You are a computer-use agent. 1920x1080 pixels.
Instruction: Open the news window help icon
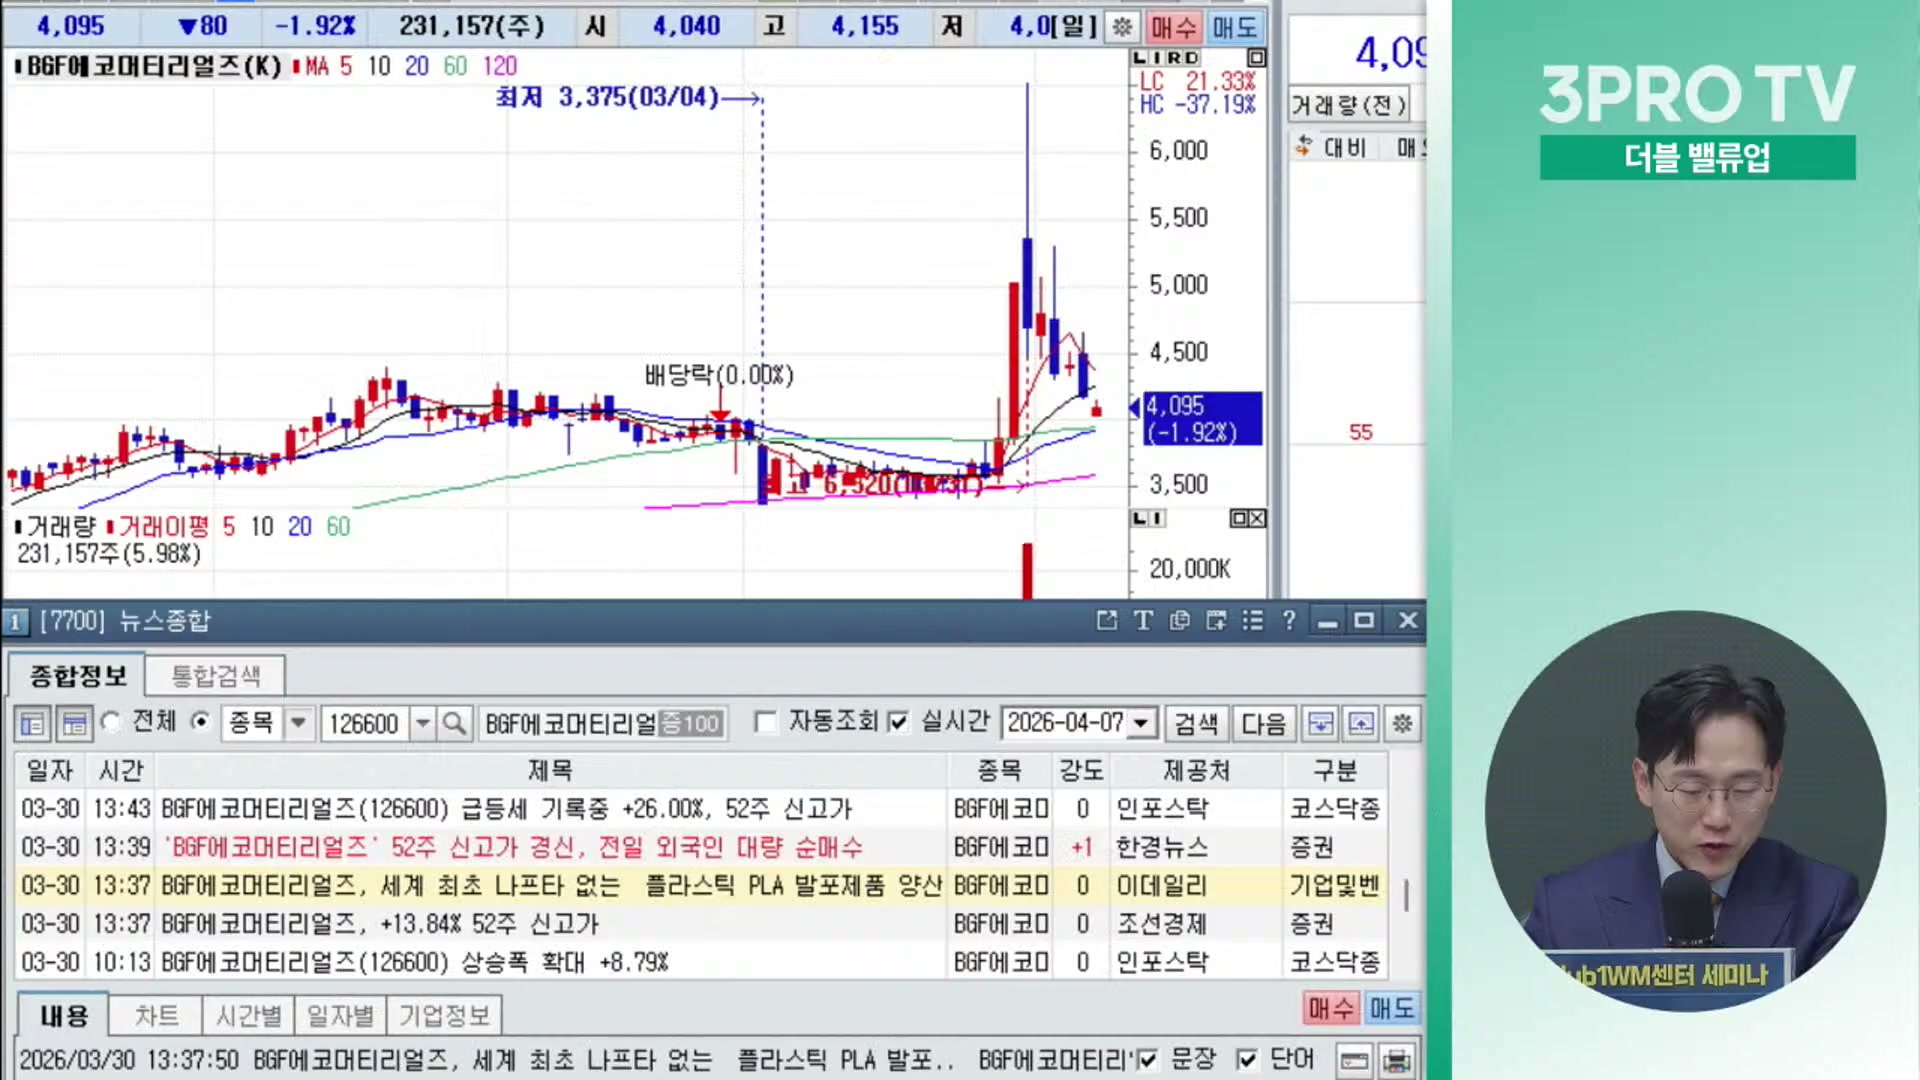tap(1289, 621)
